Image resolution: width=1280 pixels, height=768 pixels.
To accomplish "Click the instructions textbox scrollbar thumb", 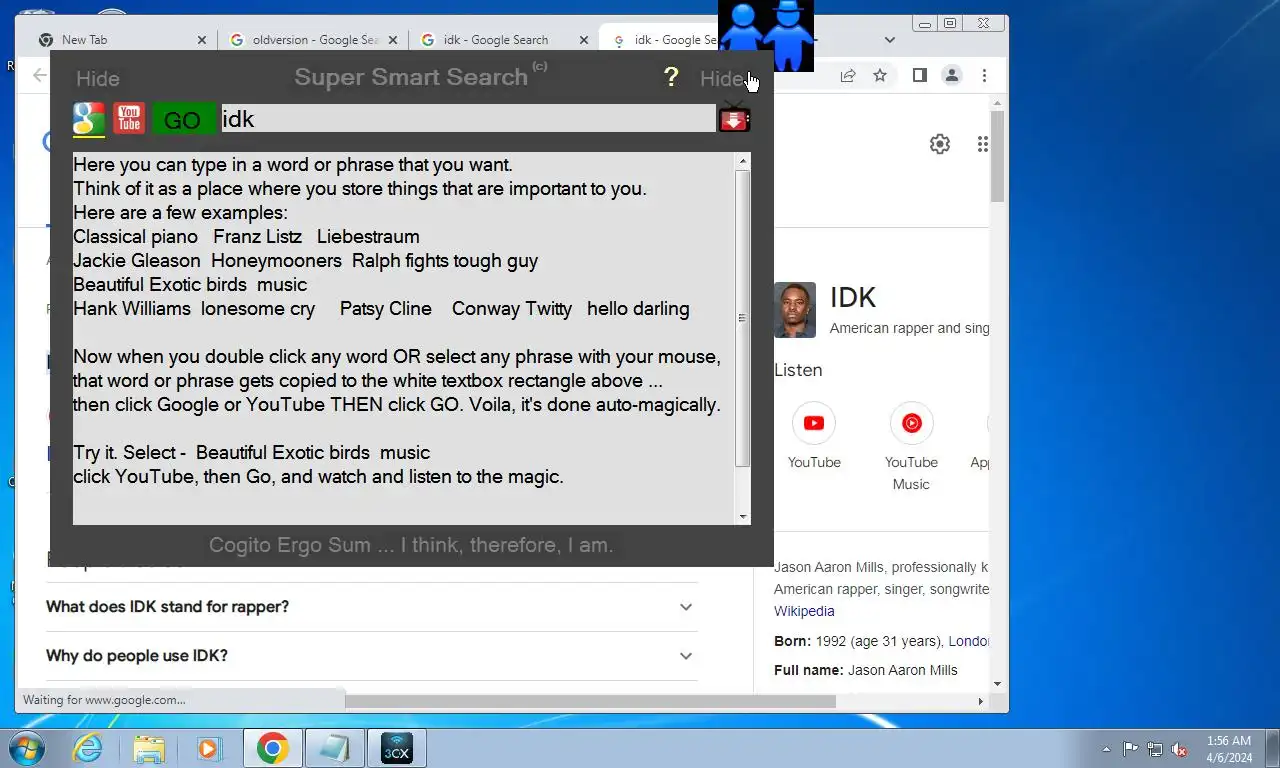I will point(743,318).
